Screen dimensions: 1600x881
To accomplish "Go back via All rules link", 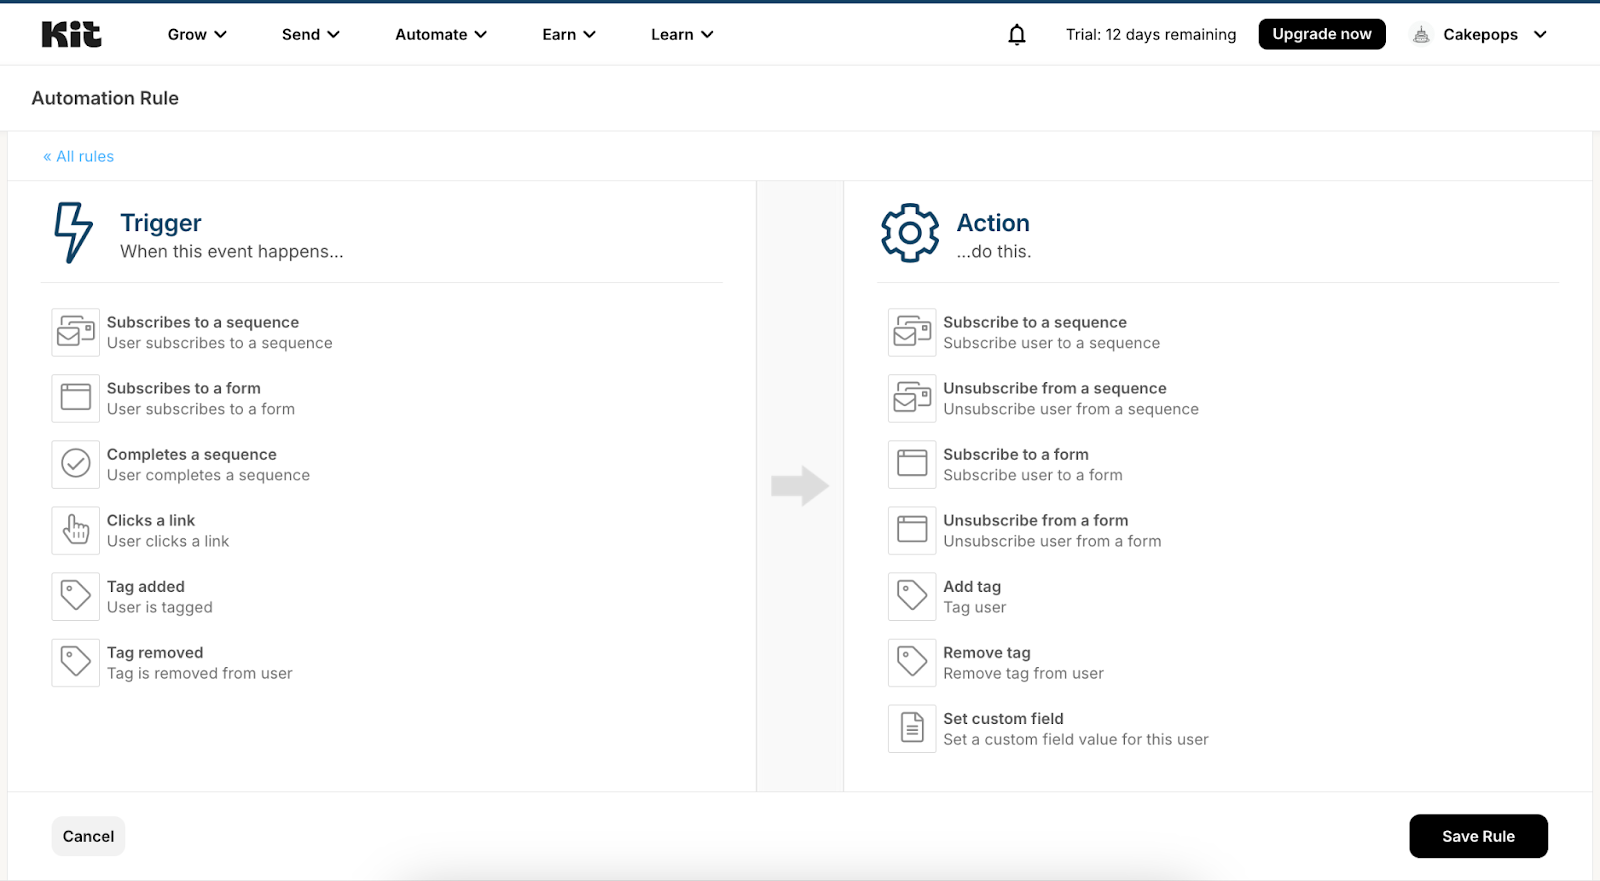I will 79,157.
